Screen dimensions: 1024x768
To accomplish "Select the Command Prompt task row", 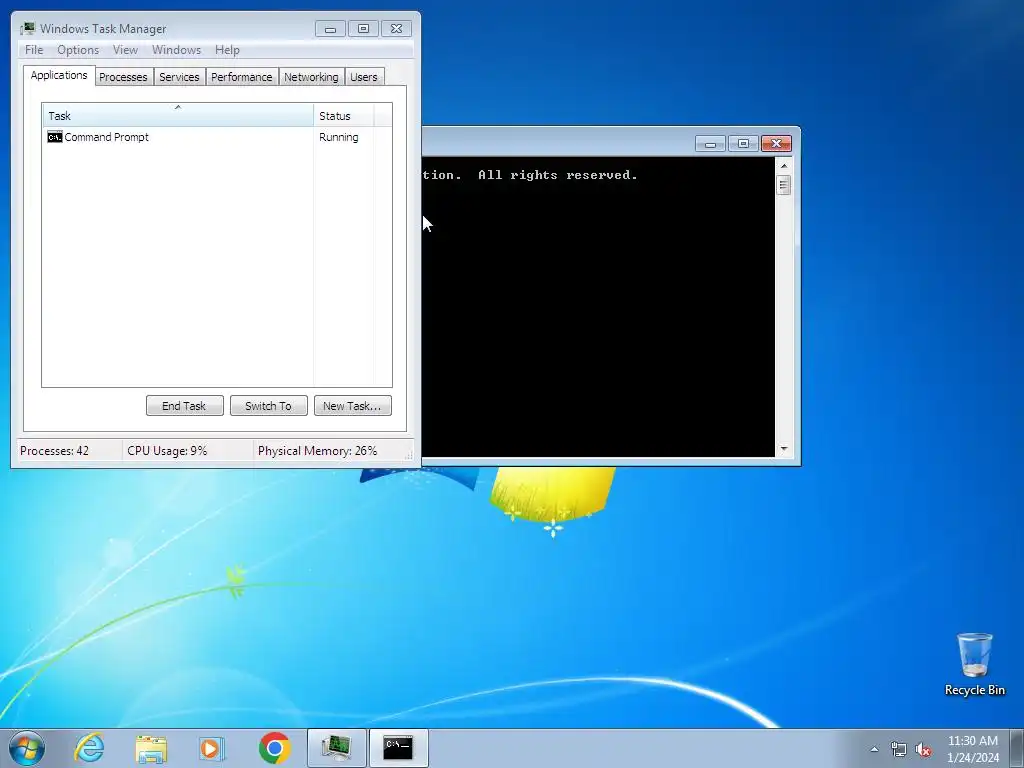I will tap(217, 137).
